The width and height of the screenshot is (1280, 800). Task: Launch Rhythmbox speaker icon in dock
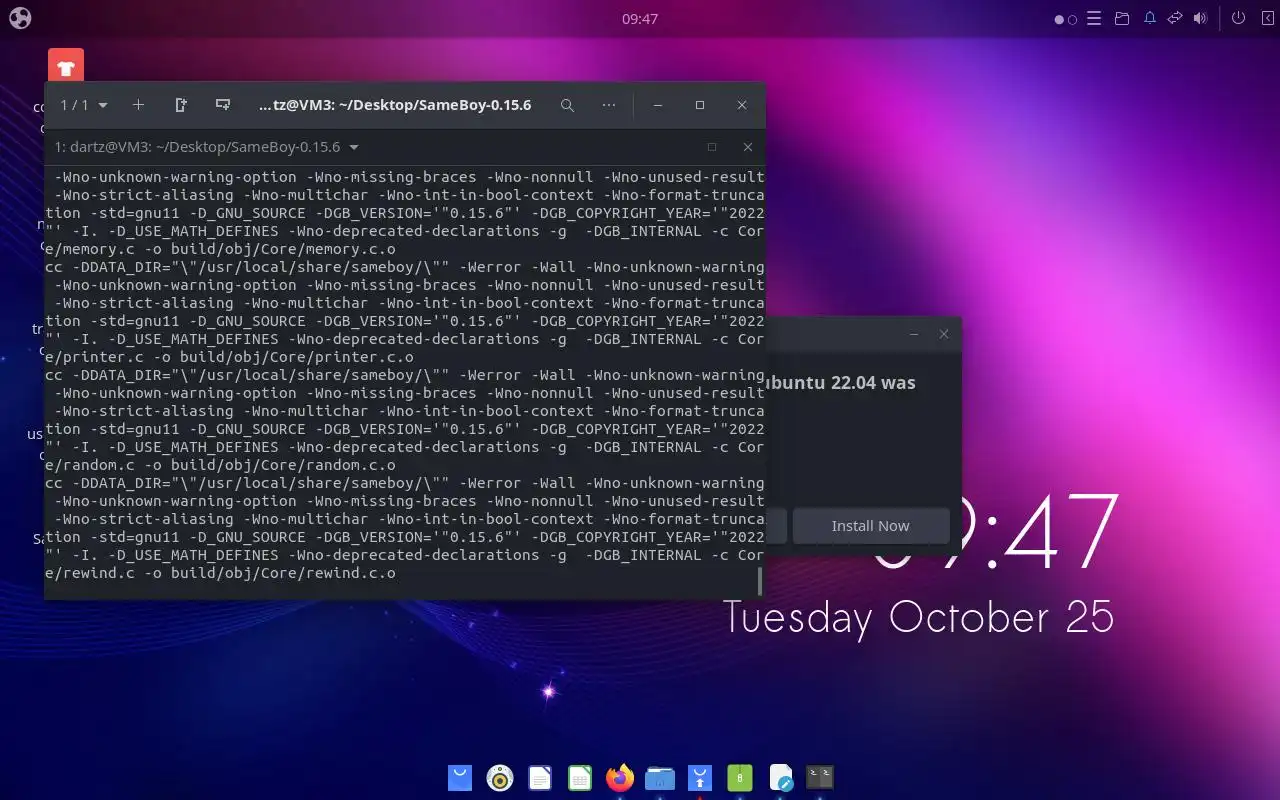tap(500, 777)
